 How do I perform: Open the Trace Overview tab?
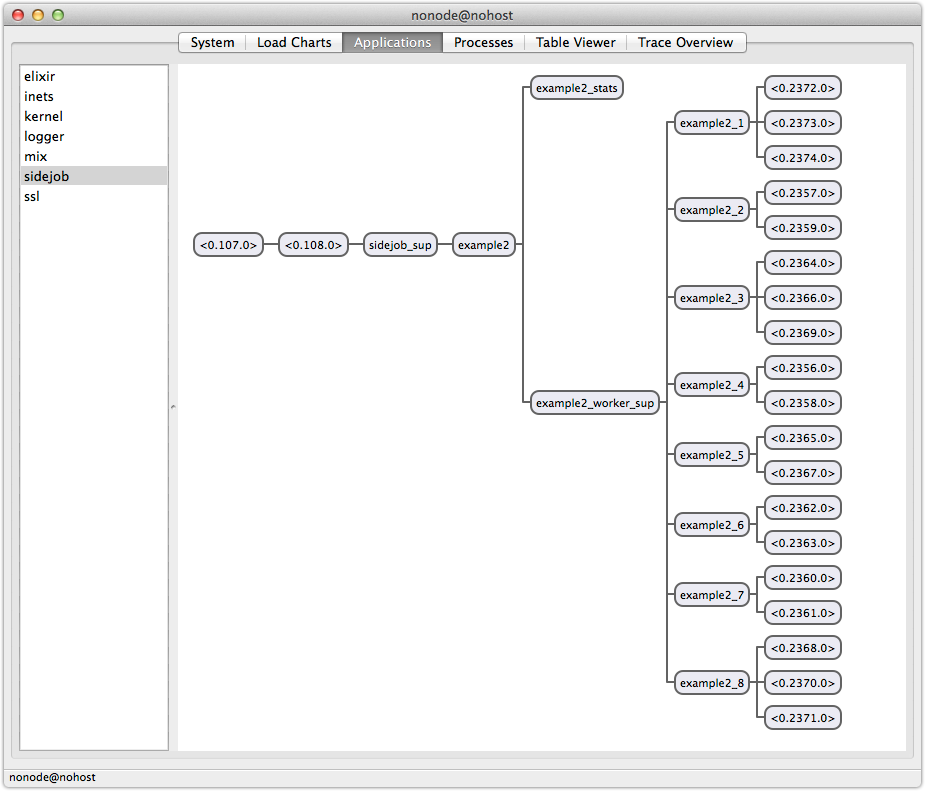pos(686,42)
